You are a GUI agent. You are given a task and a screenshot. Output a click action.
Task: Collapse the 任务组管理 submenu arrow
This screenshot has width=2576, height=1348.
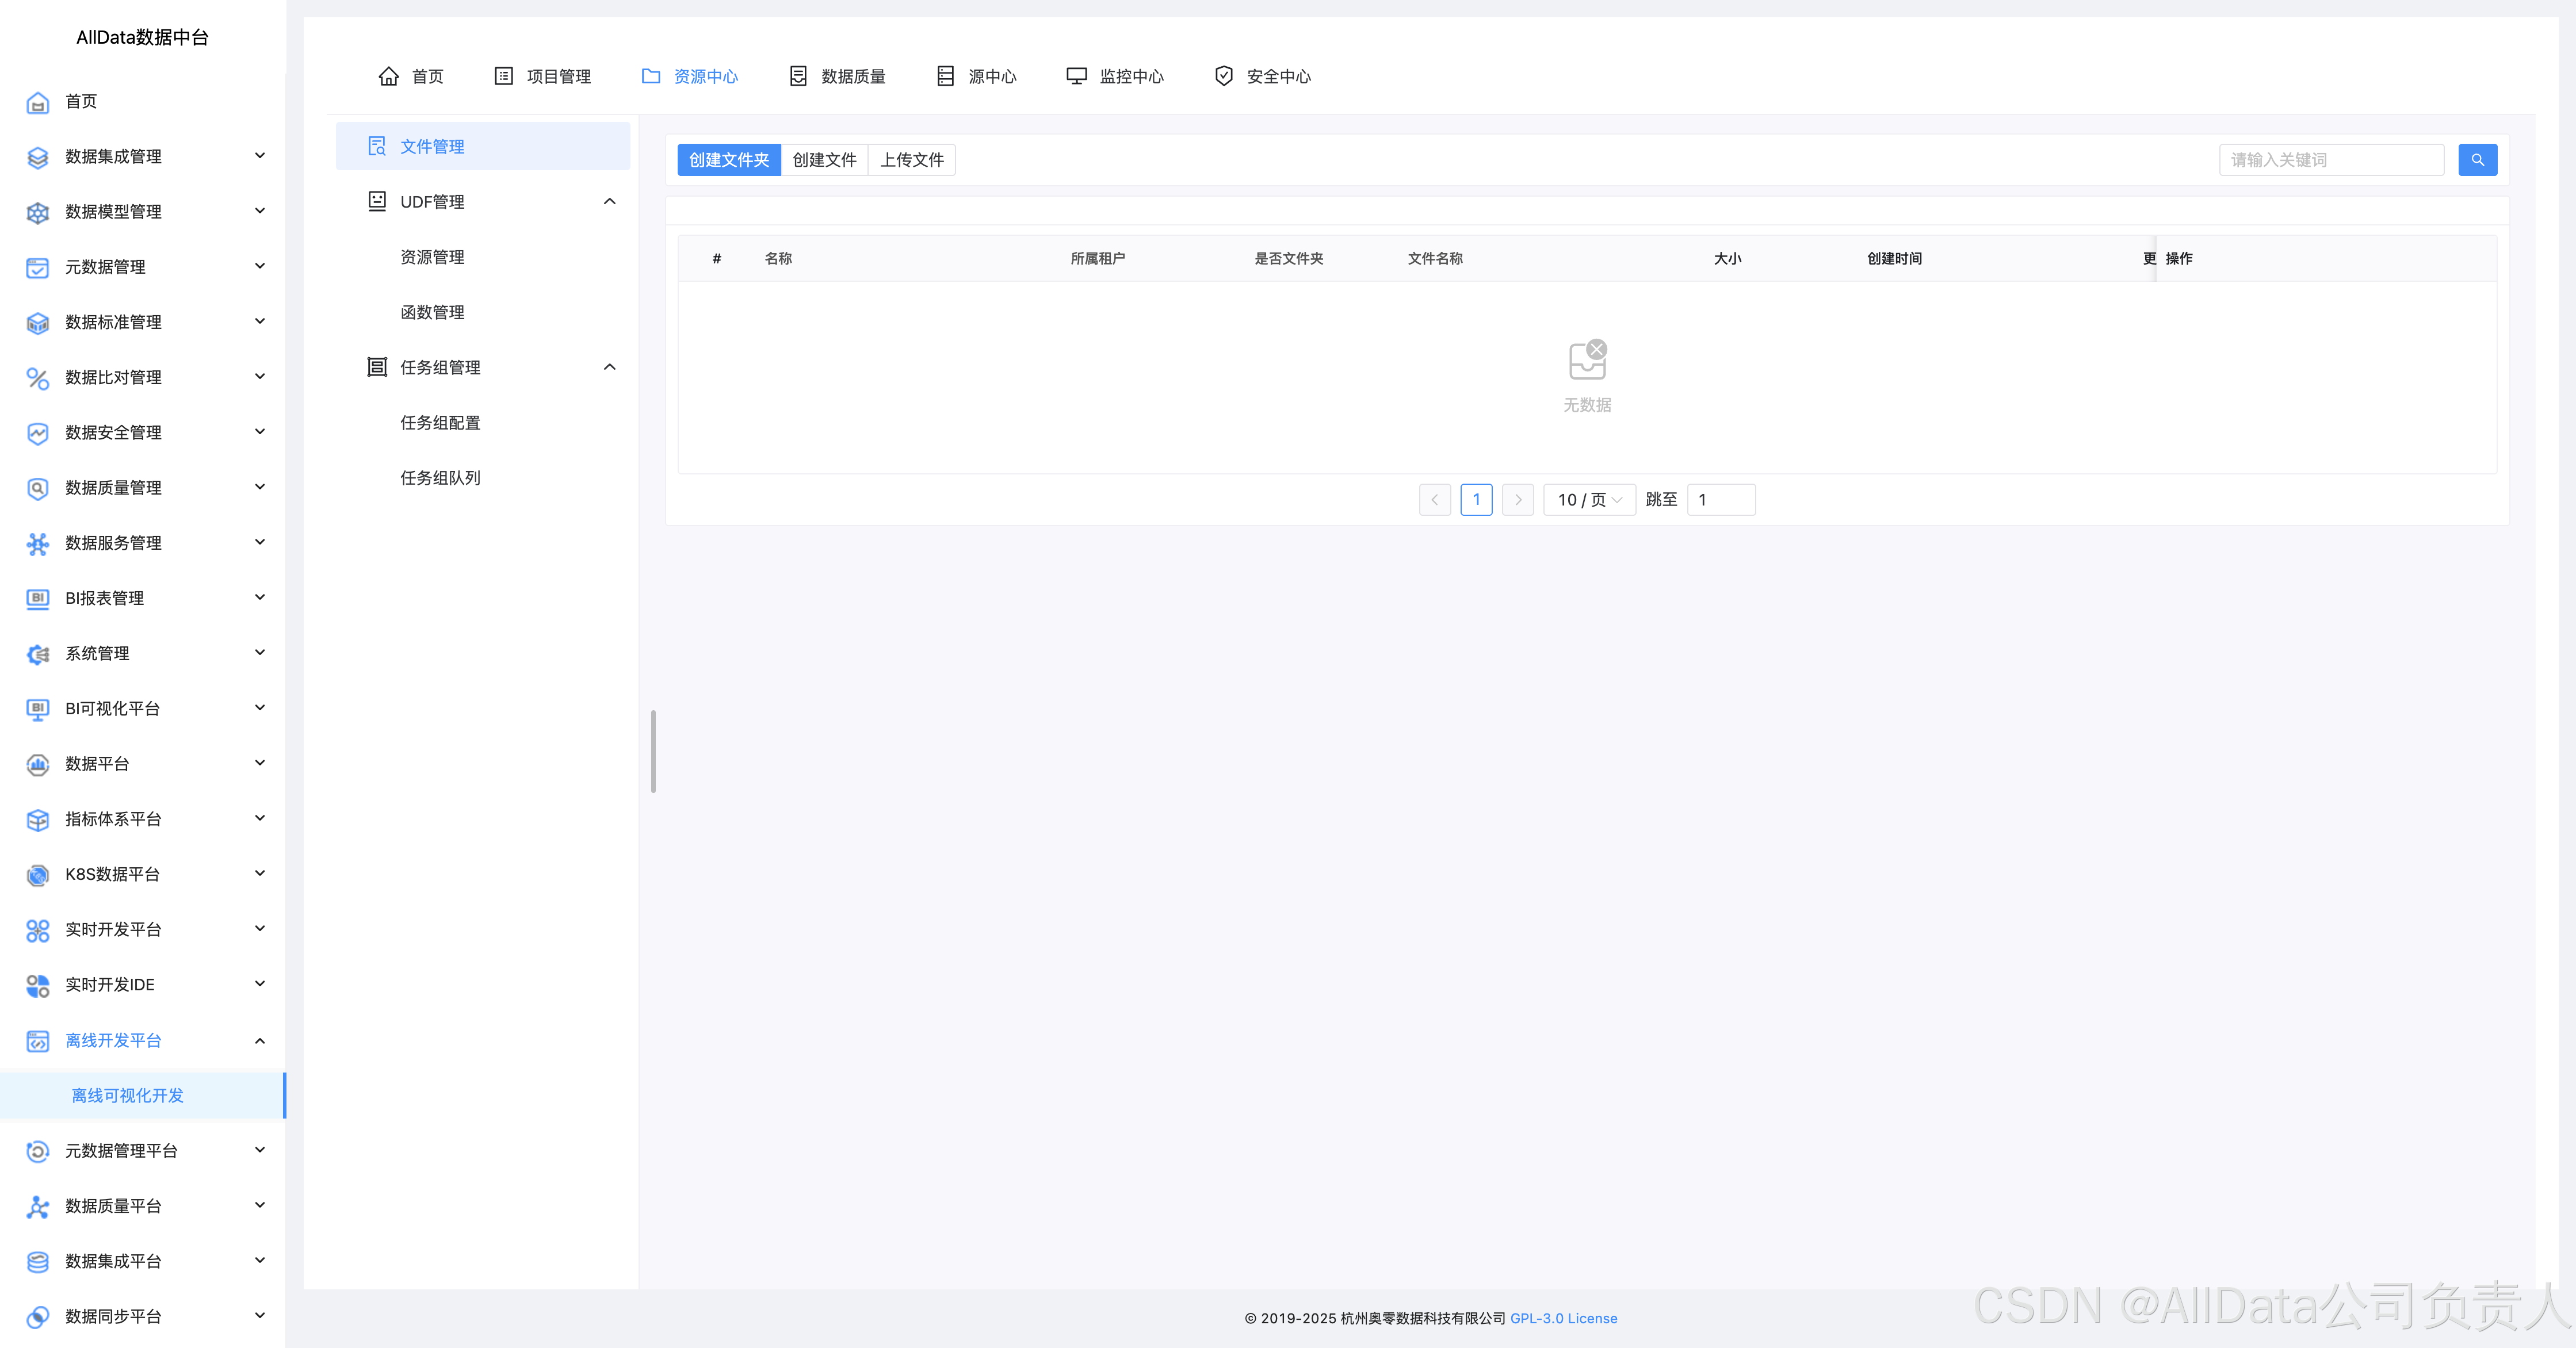click(610, 367)
